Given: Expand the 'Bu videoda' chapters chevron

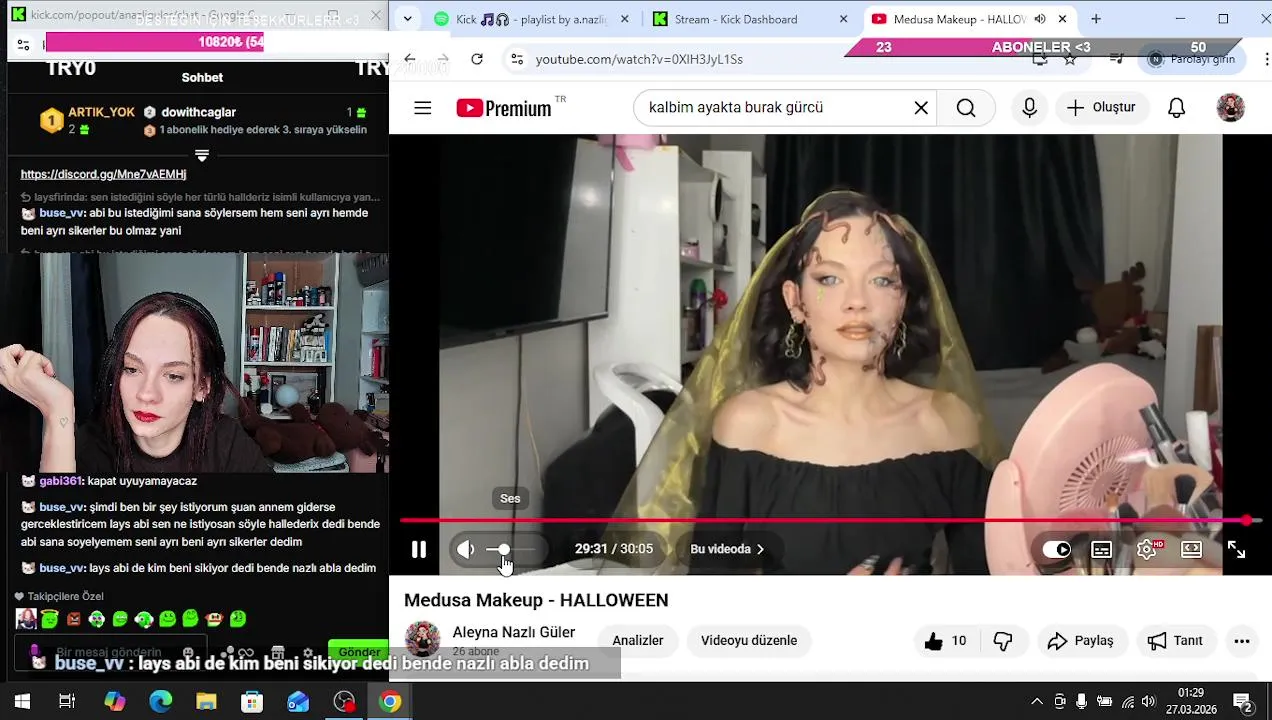Looking at the screenshot, I should [x=760, y=549].
